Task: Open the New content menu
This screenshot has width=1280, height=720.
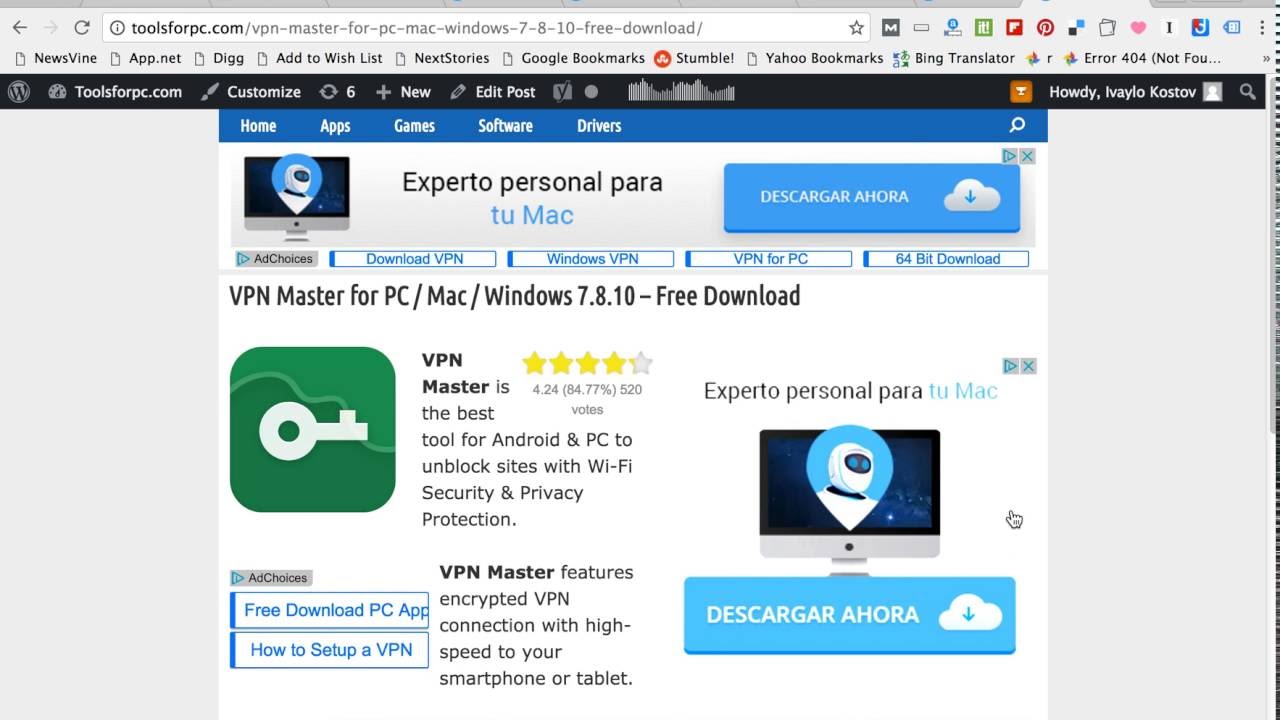Action: [x=403, y=92]
